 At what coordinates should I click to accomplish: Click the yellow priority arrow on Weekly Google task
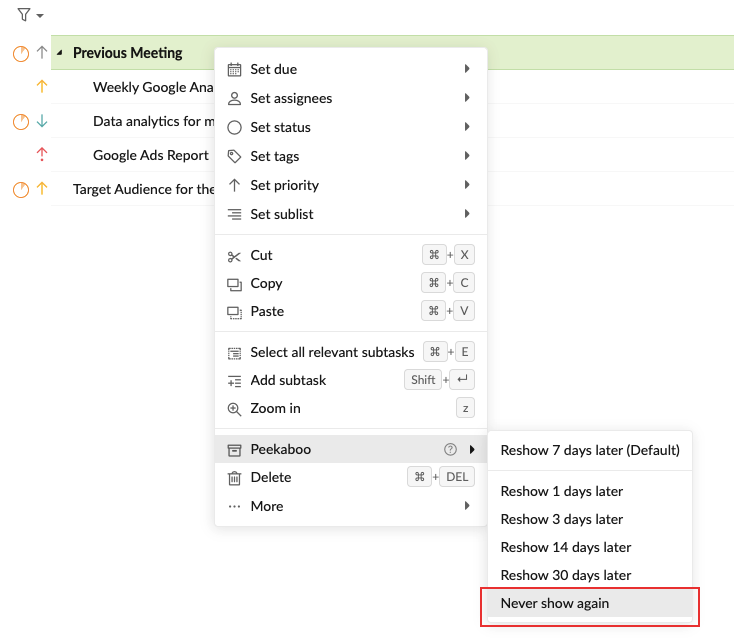42,86
